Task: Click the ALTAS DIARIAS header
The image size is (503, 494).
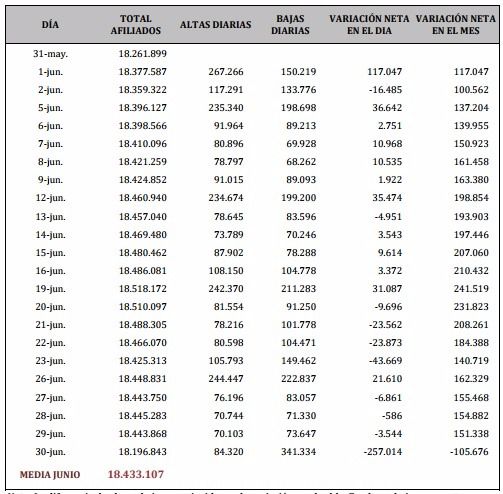Action: tap(216, 25)
